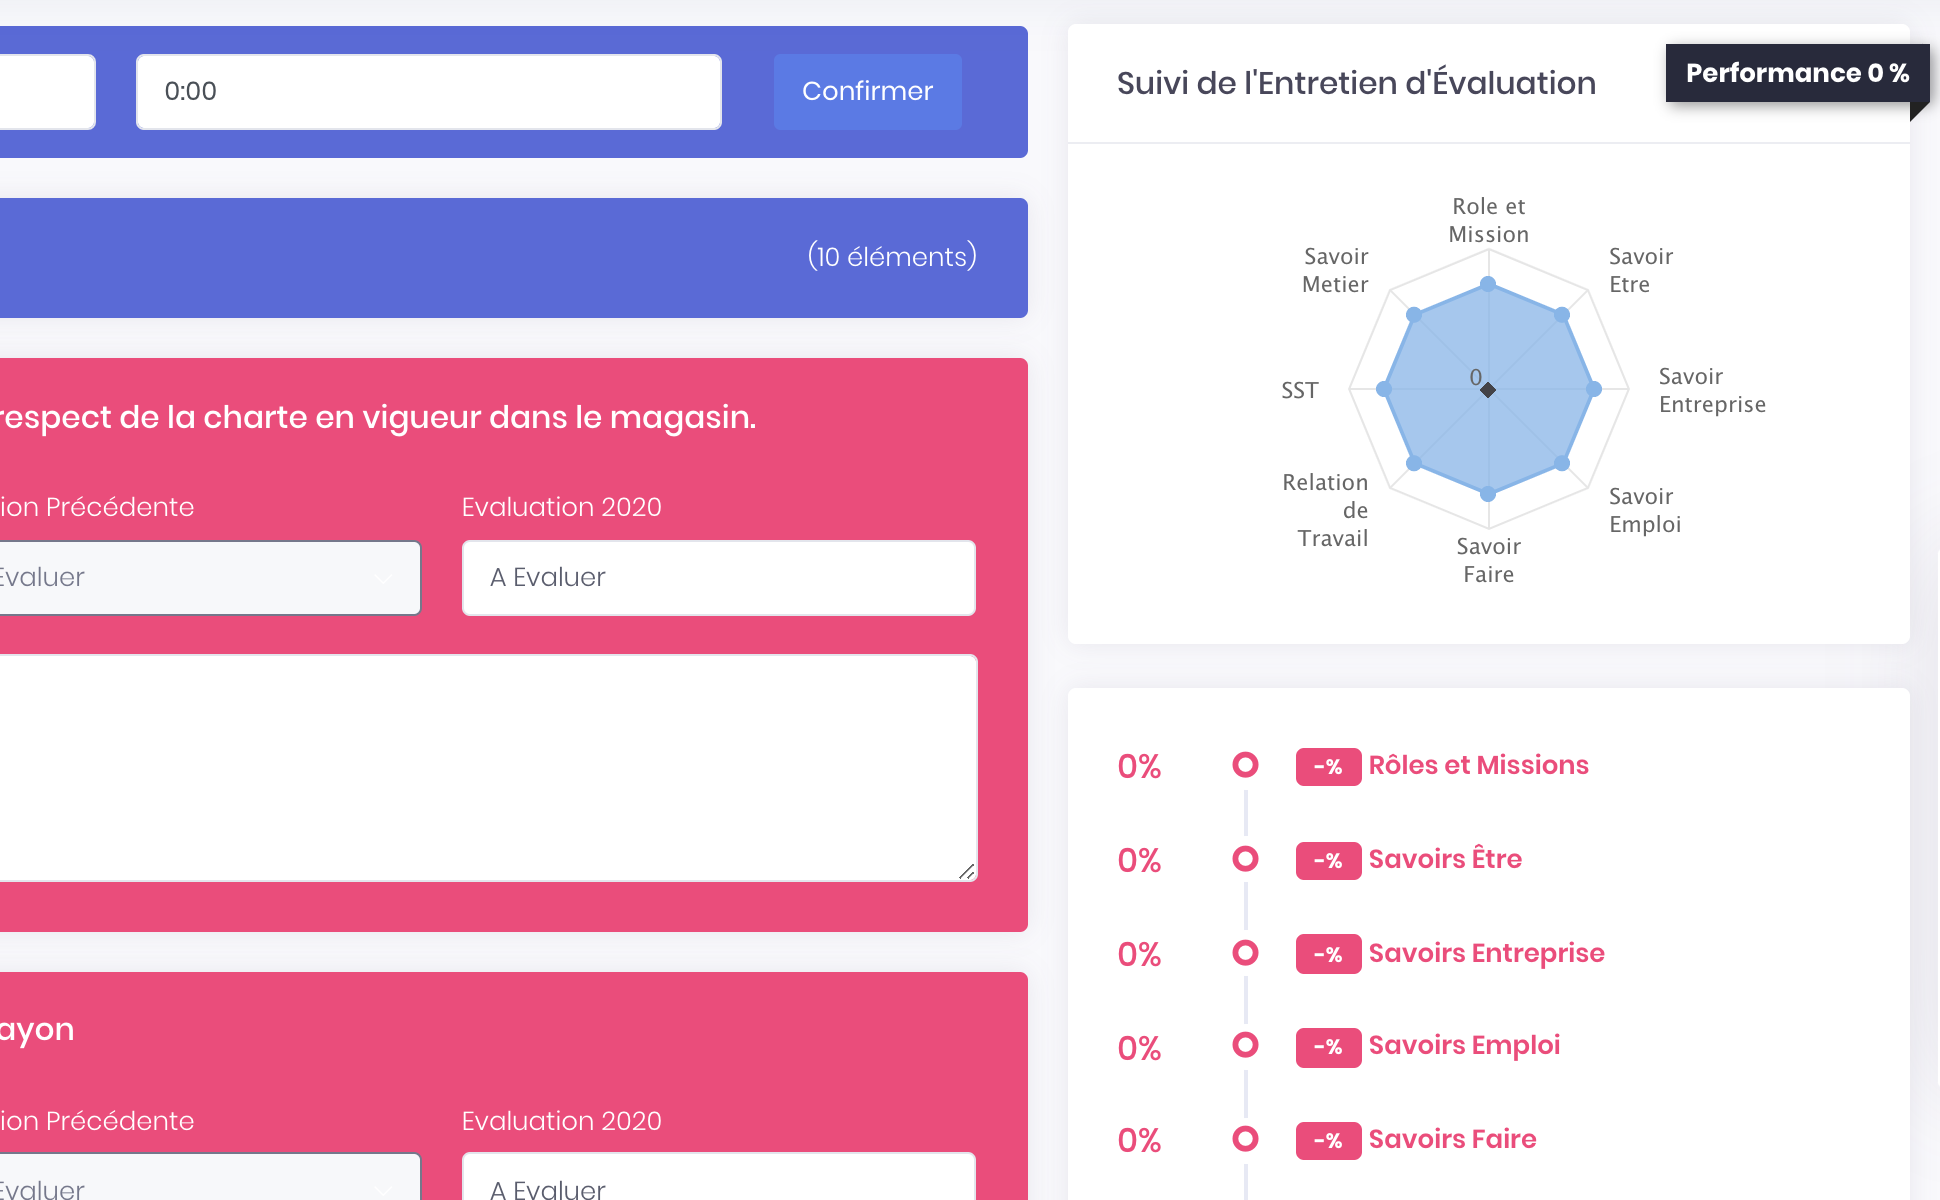Click the Savoirs Être timeline circle

pyautogui.click(x=1245, y=859)
